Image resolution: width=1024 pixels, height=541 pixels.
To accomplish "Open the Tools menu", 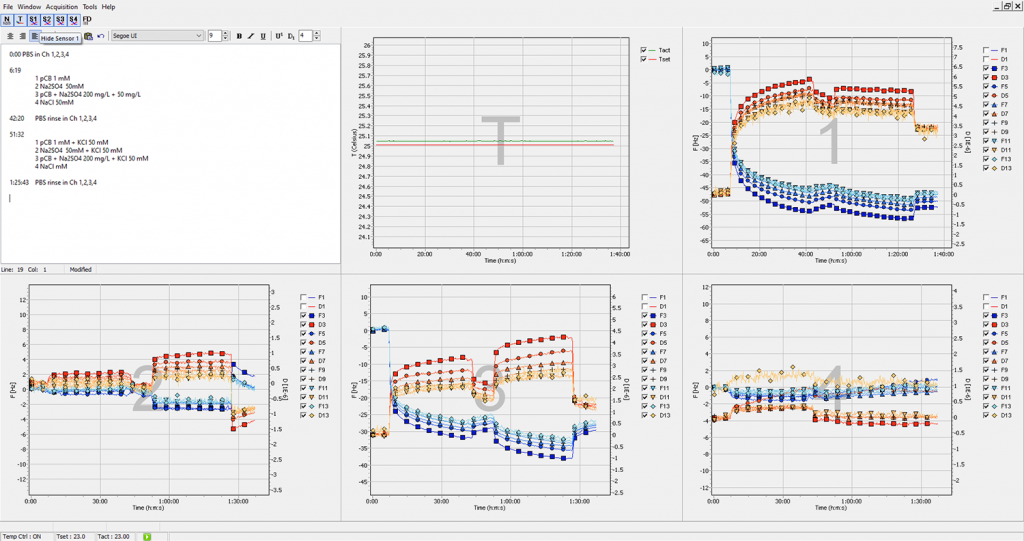I will pyautogui.click(x=89, y=7).
